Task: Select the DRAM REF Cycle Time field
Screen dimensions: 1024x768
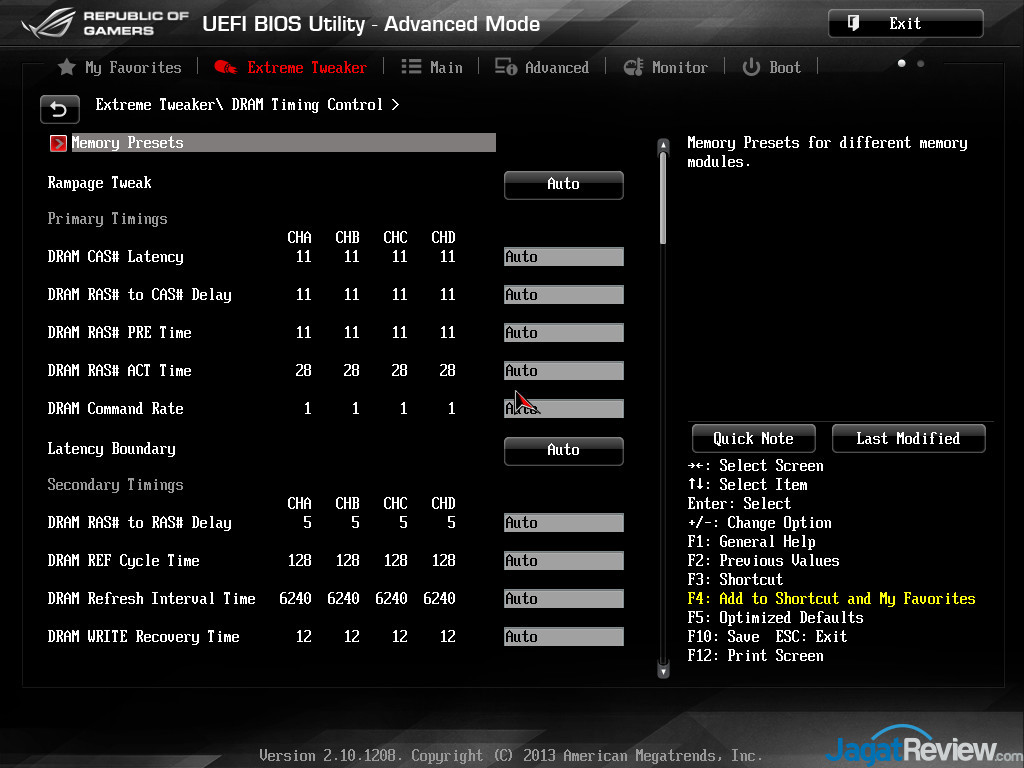Action: (563, 561)
